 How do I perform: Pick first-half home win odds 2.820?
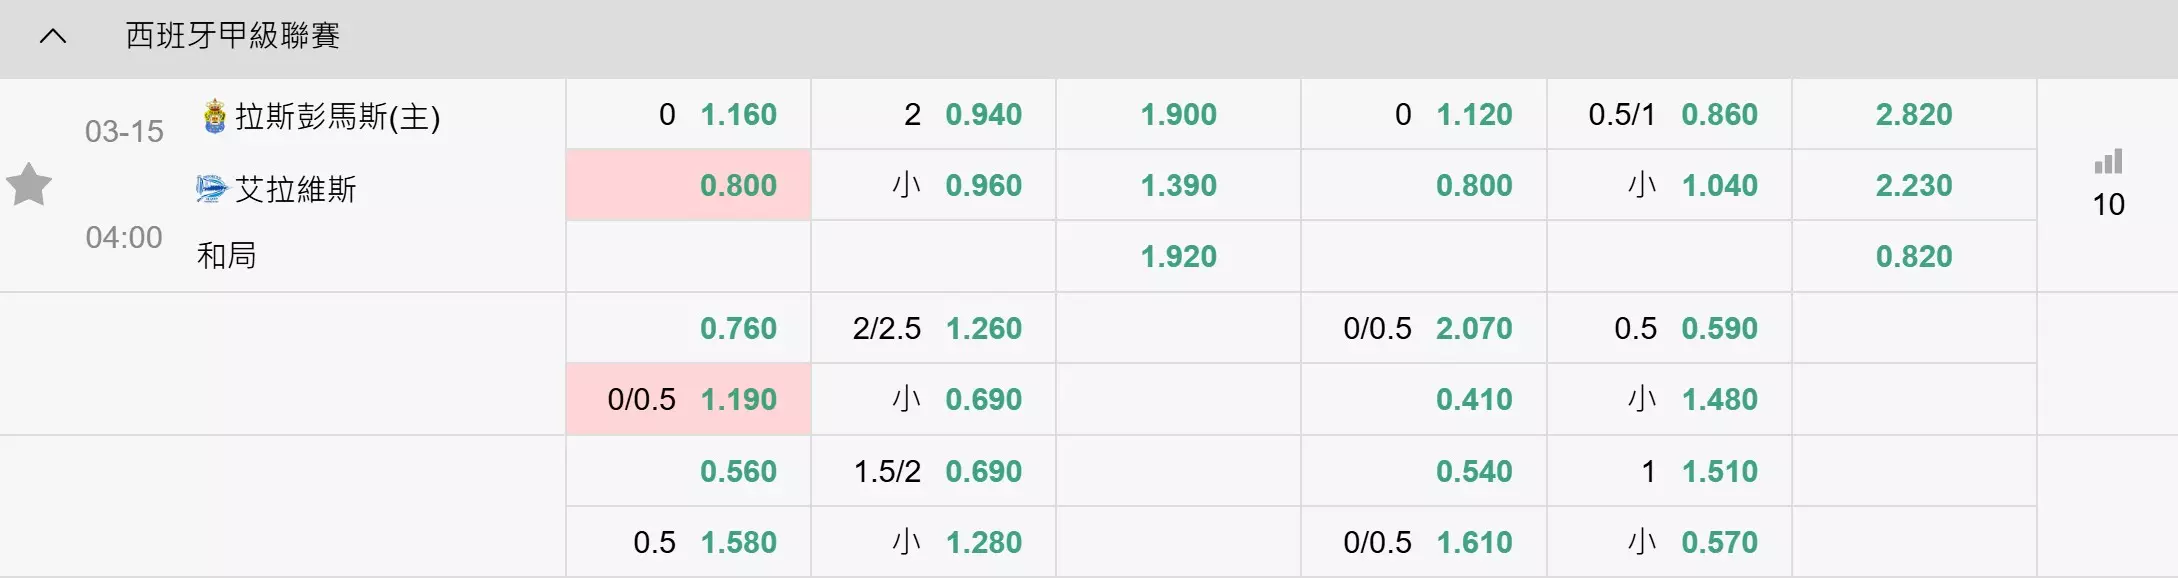pos(1914,114)
